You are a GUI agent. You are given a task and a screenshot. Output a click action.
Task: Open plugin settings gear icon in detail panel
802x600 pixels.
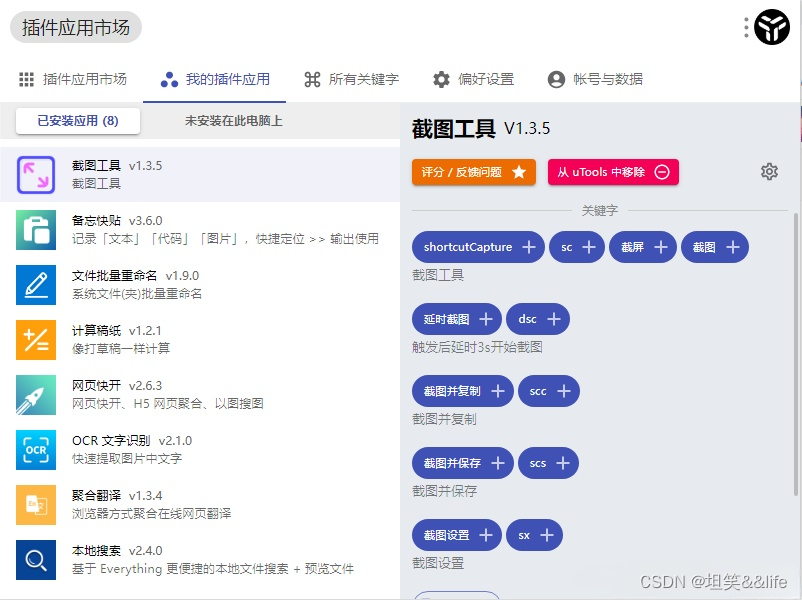pos(769,172)
